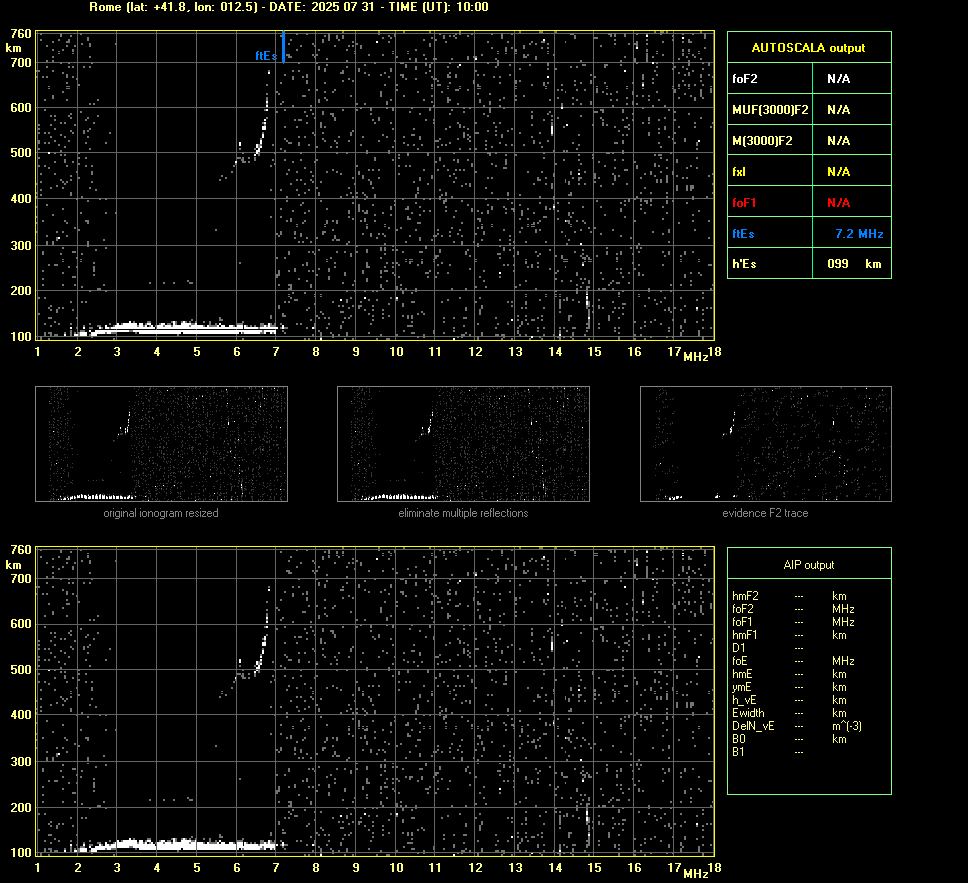Select the '7.2 MHz' ftEs value
968x883 pixels.
pos(859,234)
